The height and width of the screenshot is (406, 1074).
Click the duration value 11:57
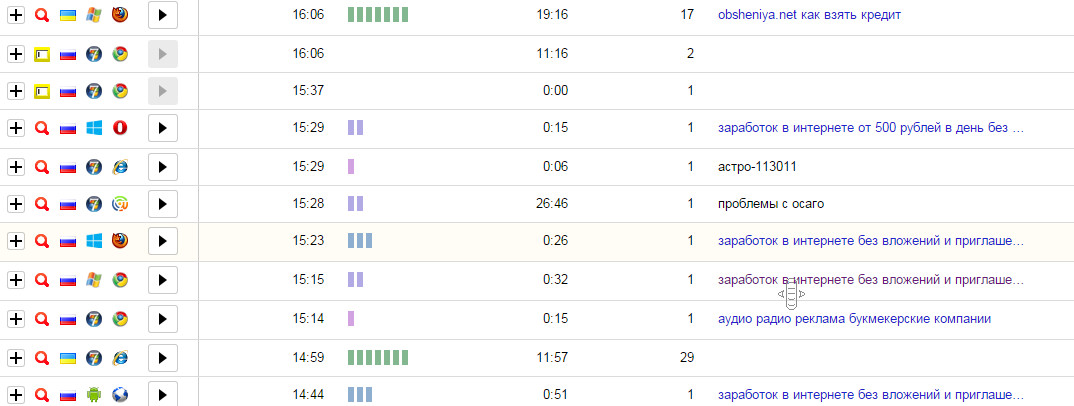tap(552, 357)
